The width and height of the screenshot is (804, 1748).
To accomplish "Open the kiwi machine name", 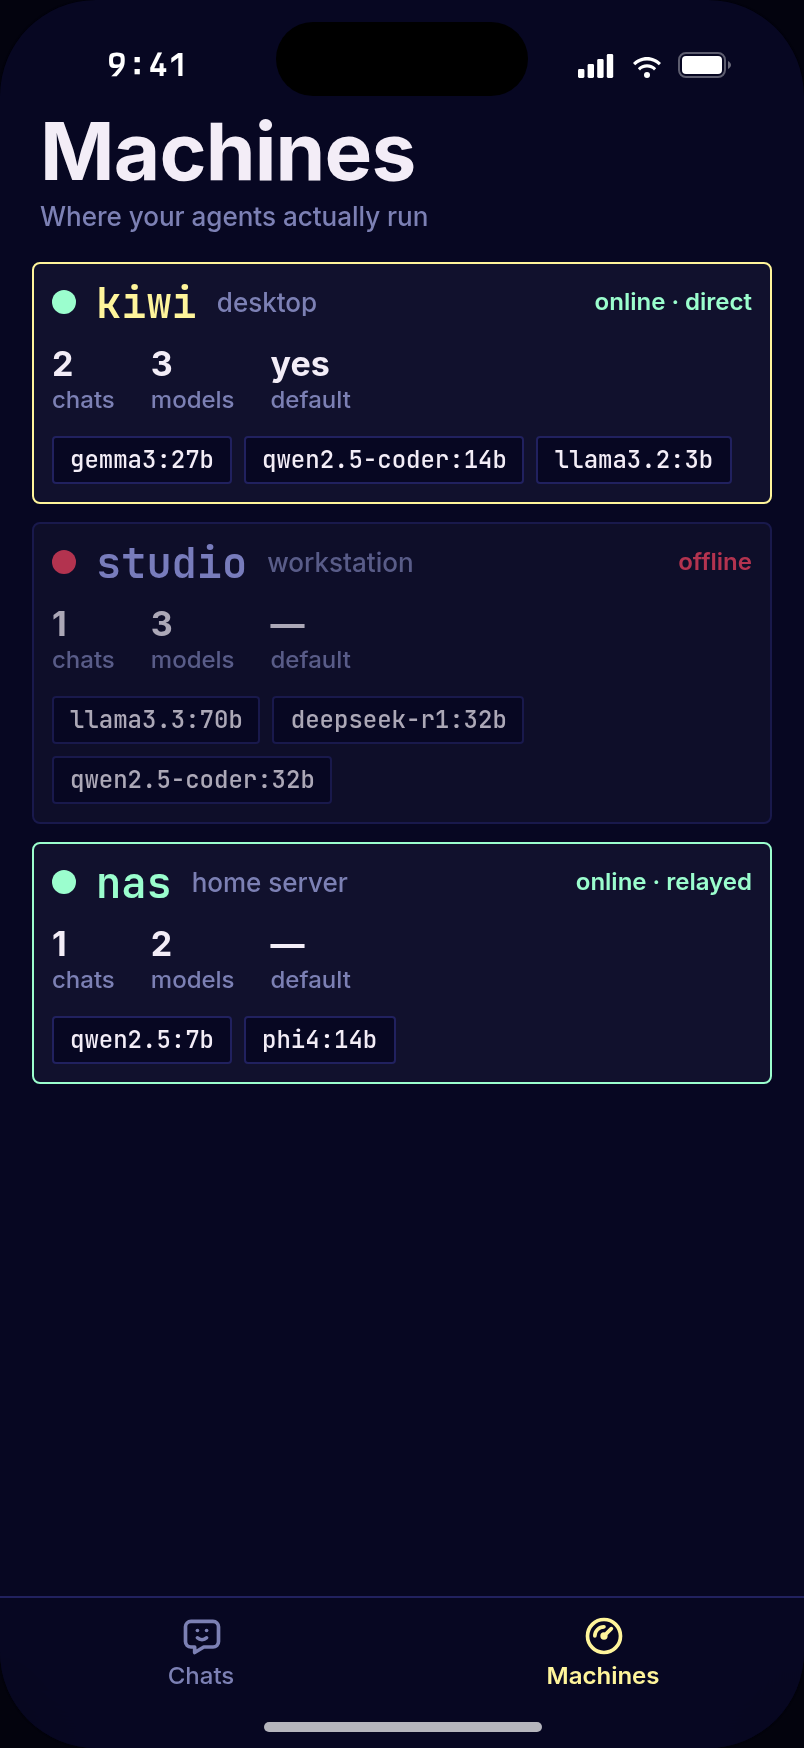I will tap(146, 302).
